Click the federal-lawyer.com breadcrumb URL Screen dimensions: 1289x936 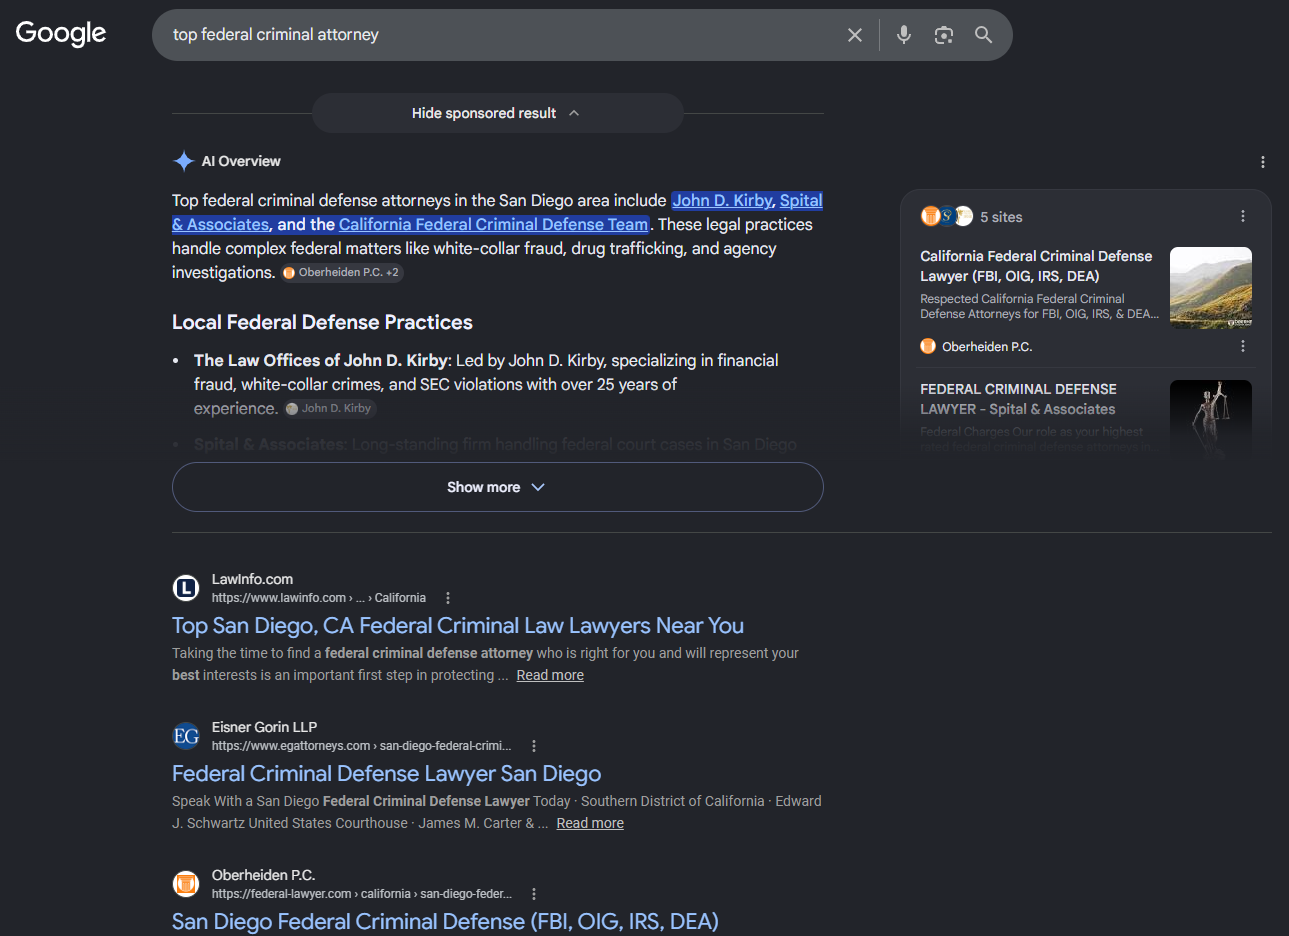(362, 894)
